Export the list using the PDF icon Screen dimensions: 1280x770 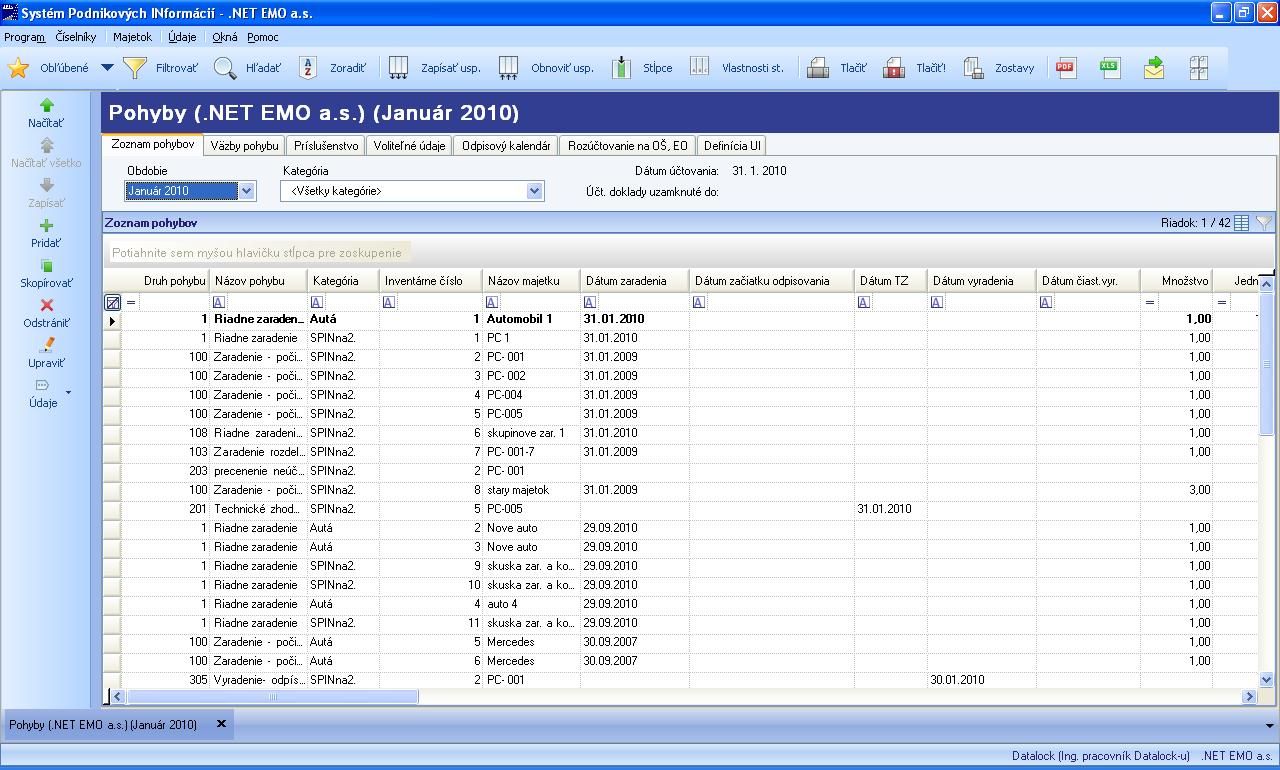(1065, 68)
